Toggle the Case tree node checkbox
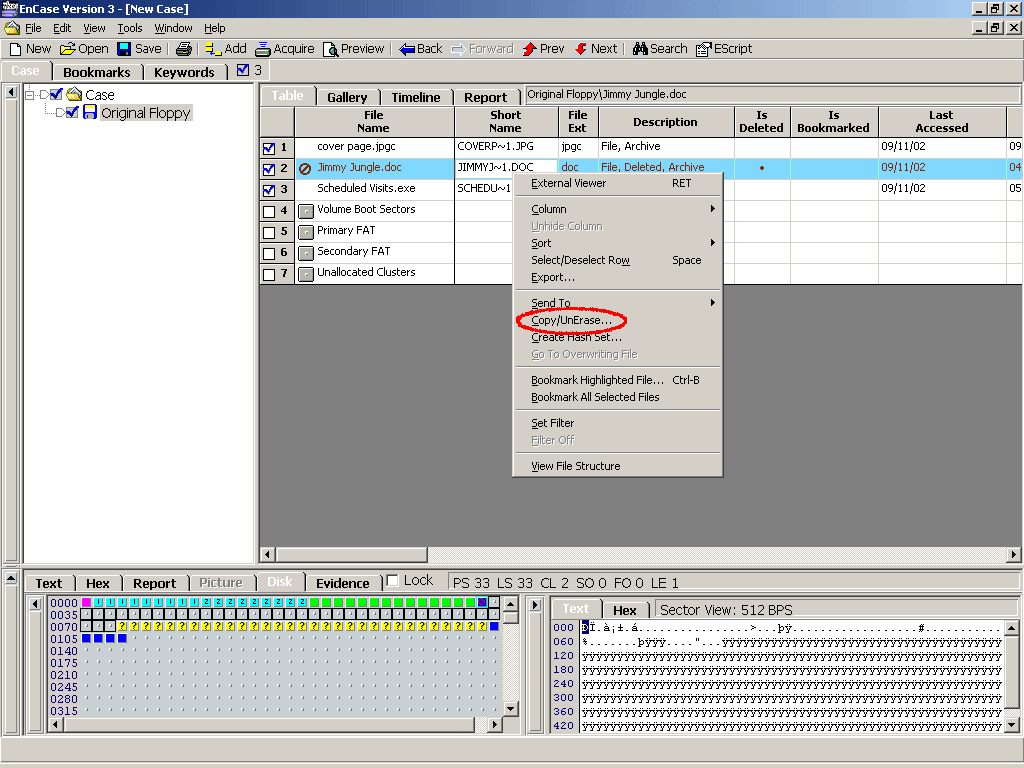 tap(56, 95)
